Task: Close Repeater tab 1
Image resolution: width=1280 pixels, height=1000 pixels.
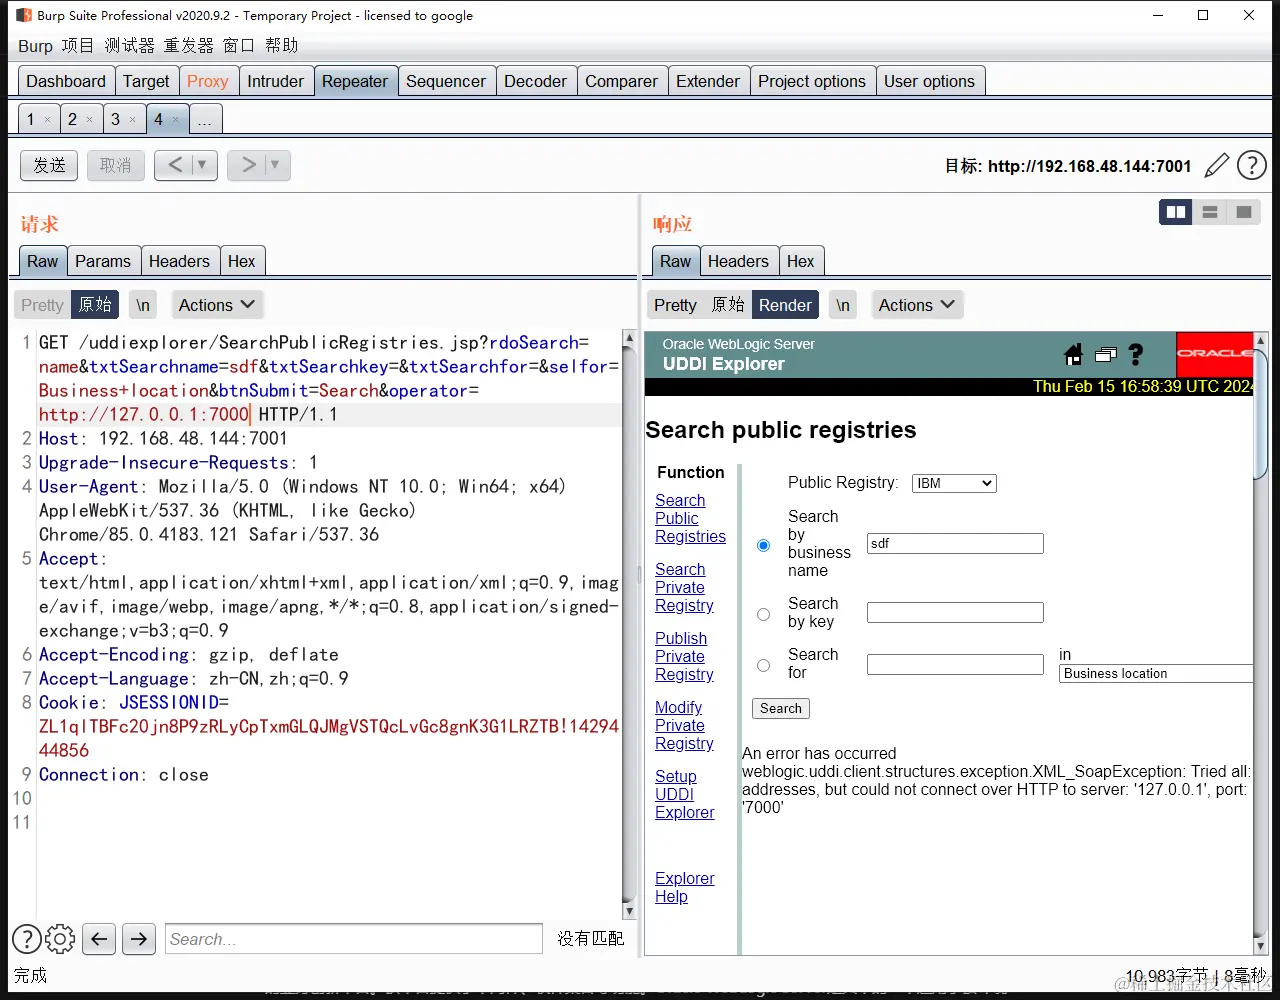Action: 47,120
